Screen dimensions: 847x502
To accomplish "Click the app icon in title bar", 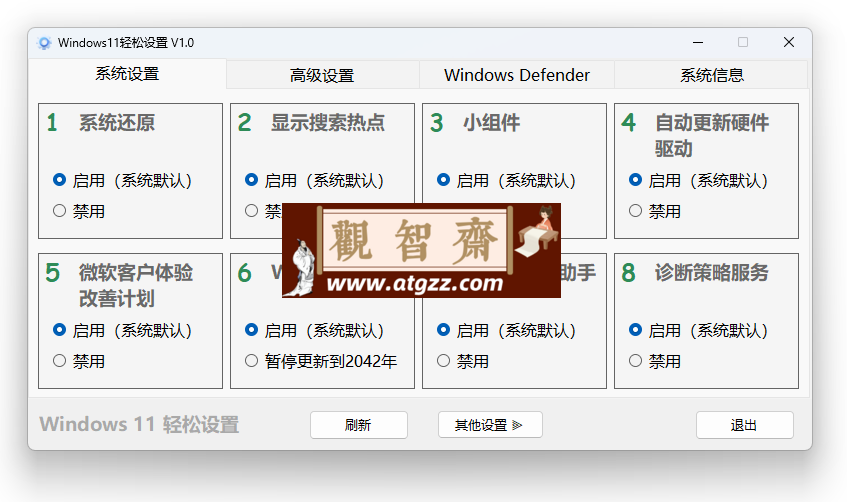I will coord(44,43).
